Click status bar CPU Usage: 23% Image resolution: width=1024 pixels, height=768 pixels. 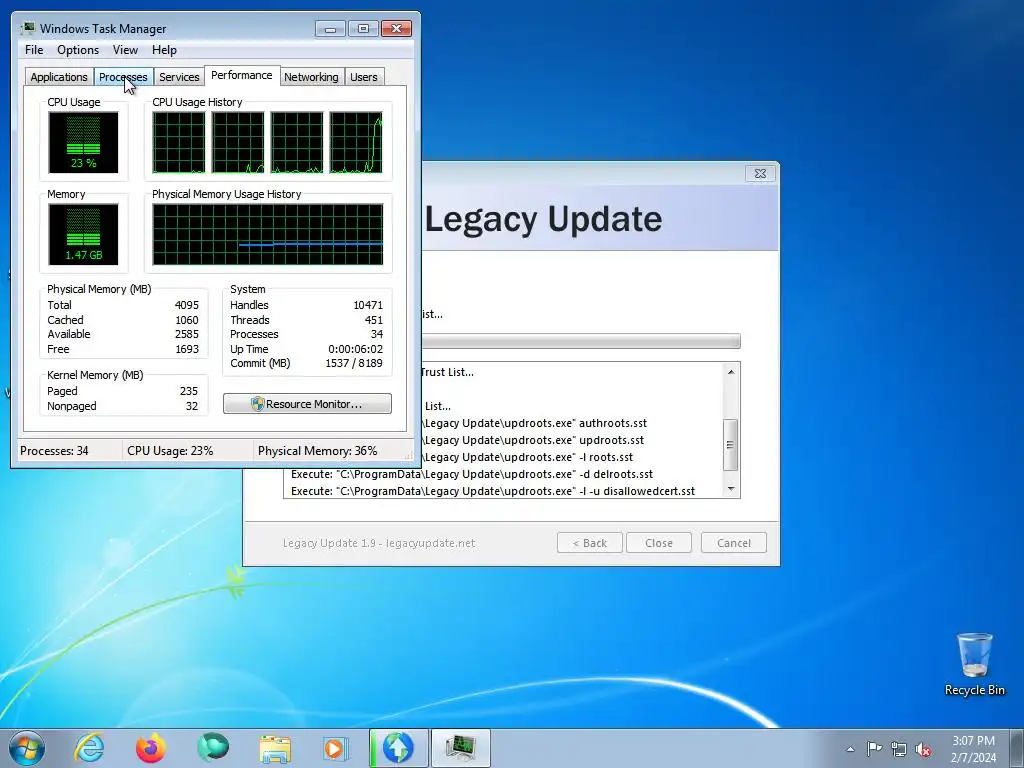(170, 451)
